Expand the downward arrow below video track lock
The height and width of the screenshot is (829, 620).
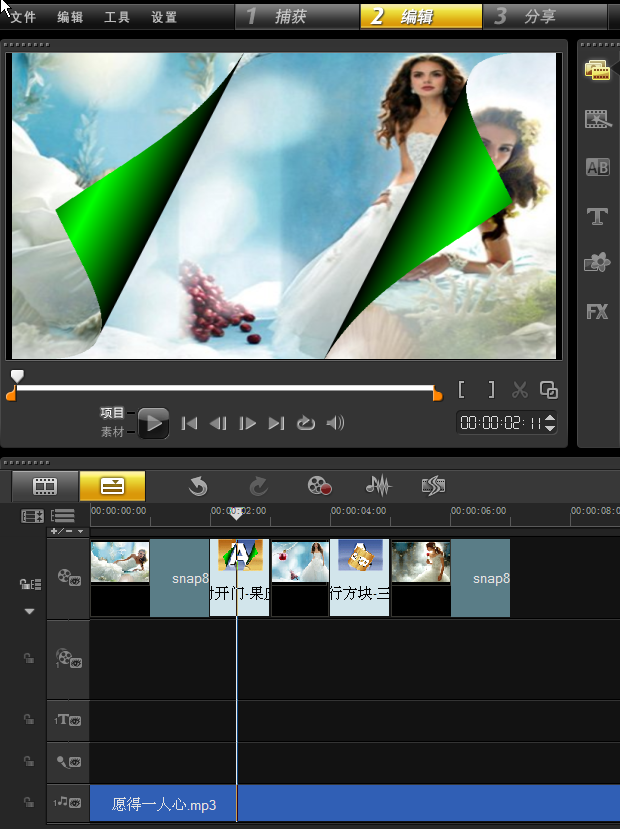pyautogui.click(x=30, y=611)
